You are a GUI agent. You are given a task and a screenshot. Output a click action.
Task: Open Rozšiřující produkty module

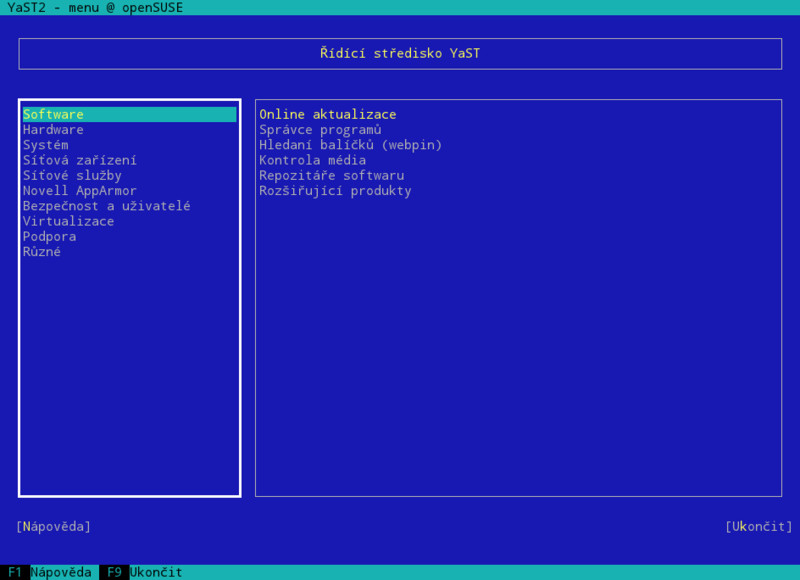tap(335, 191)
